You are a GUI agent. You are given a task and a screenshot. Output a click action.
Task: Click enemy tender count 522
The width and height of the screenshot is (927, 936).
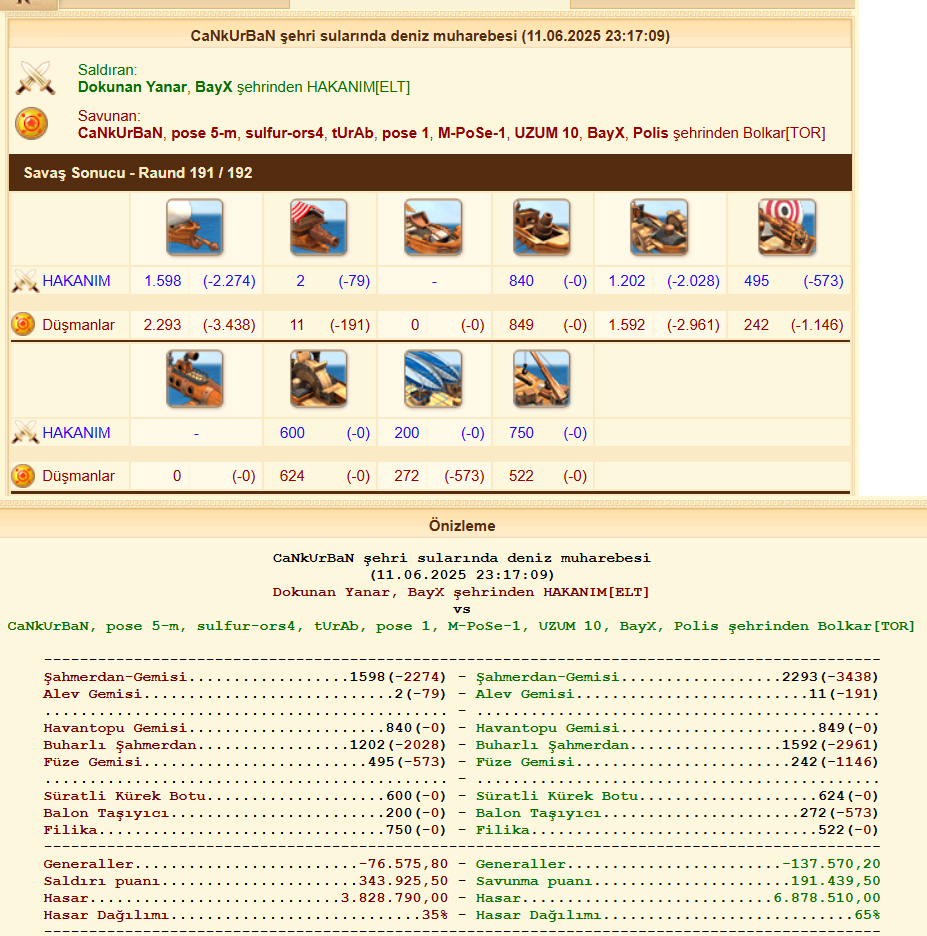tap(521, 476)
